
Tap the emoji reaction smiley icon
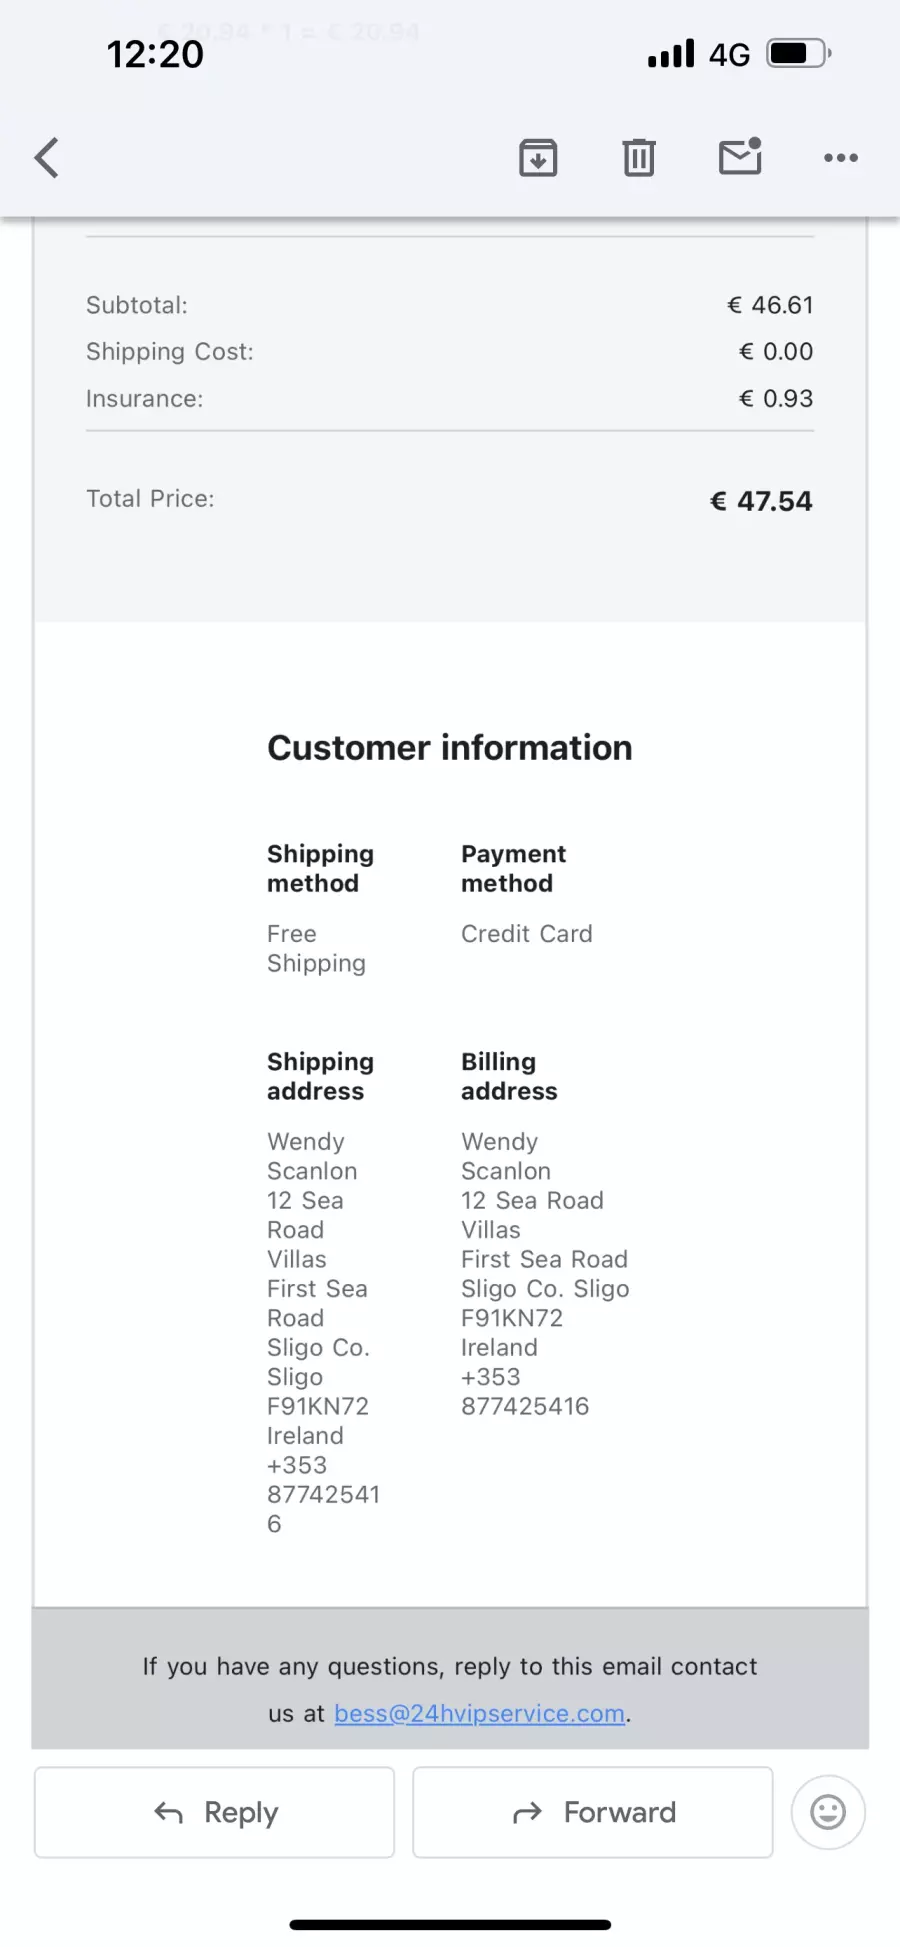coord(827,1812)
